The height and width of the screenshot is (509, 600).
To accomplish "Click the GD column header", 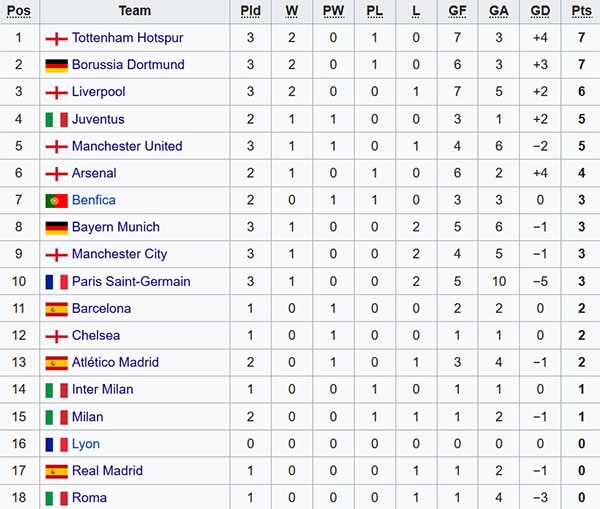I will (x=540, y=11).
